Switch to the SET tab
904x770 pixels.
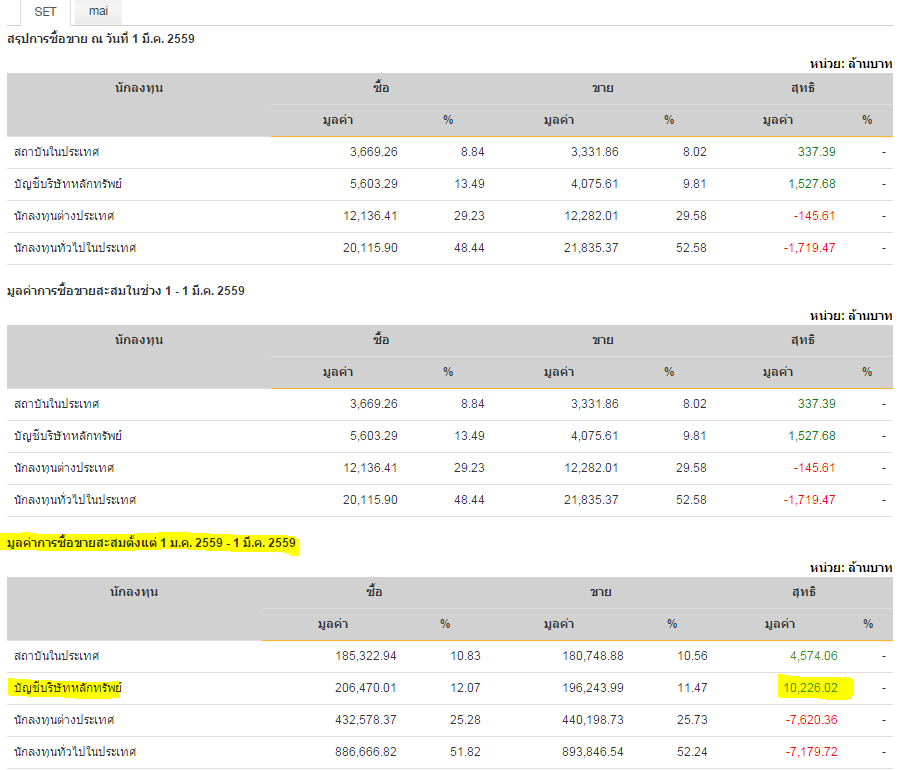point(45,12)
